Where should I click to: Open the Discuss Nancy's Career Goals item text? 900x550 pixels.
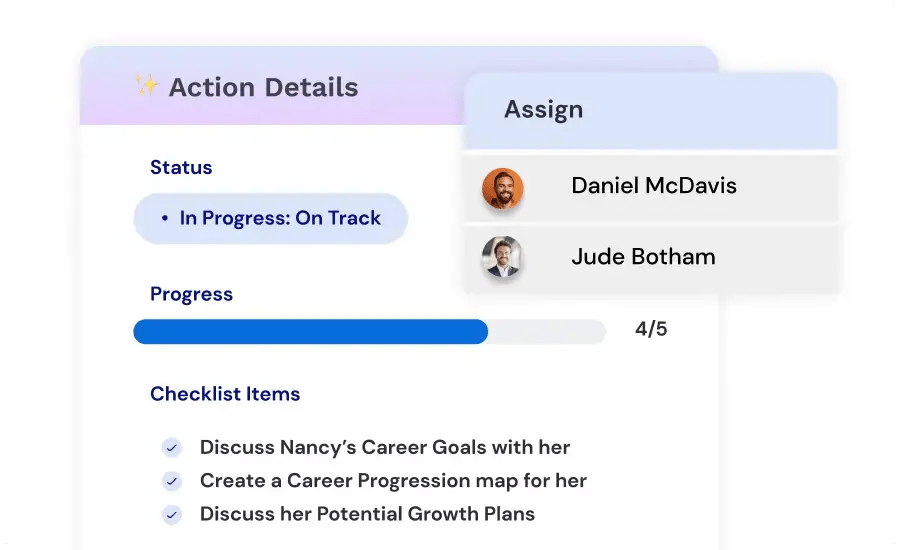[x=385, y=447]
